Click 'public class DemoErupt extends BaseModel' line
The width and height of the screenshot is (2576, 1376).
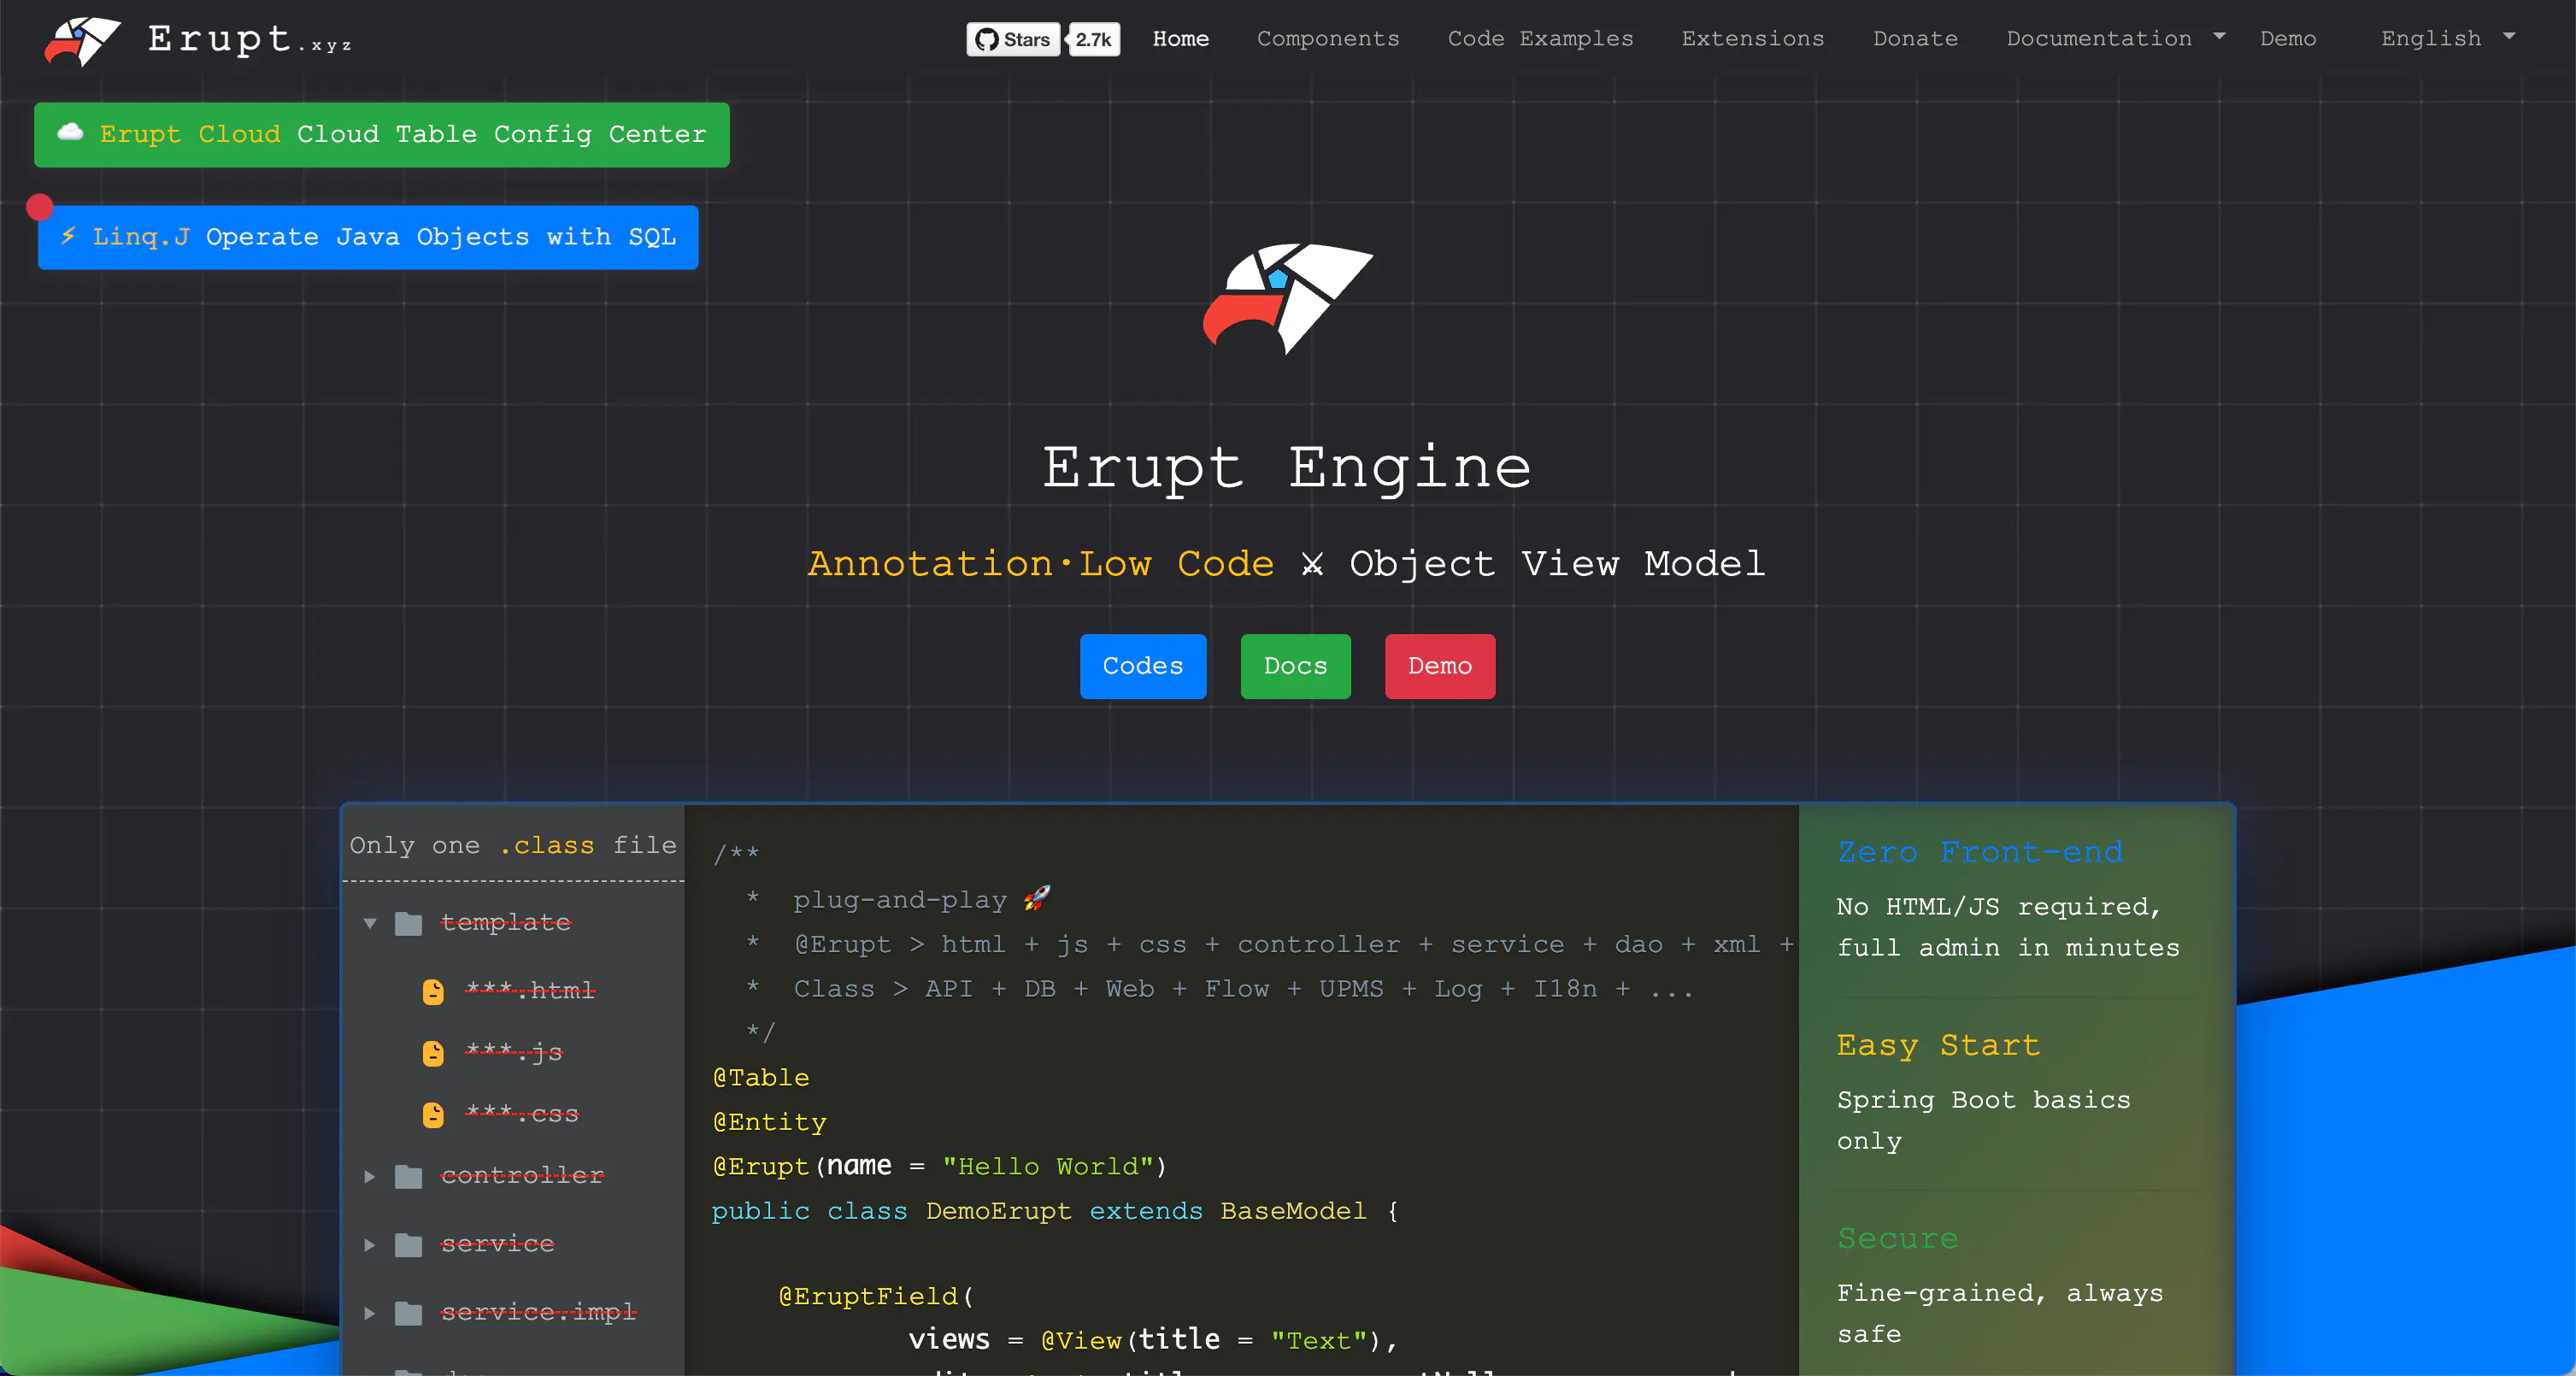(x=1056, y=1211)
